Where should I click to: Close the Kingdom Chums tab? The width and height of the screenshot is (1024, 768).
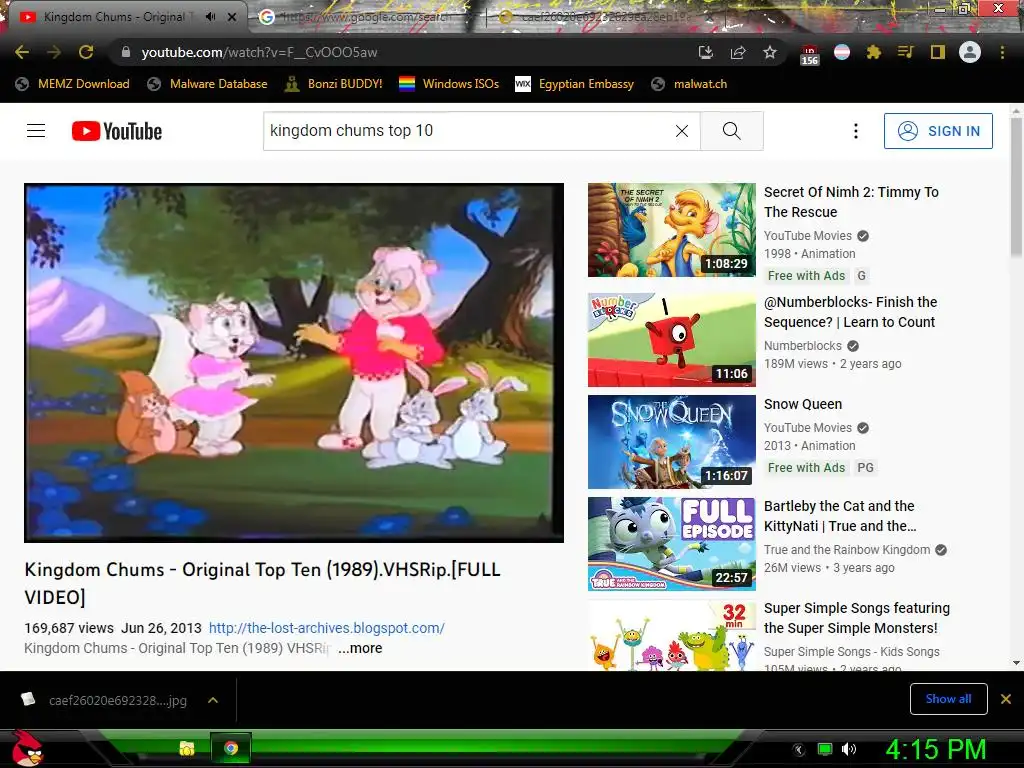tap(232, 17)
